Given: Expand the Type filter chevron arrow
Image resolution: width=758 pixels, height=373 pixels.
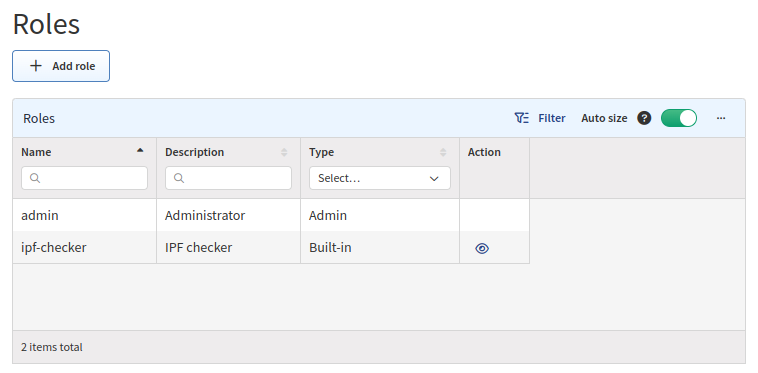Looking at the screenshot, I should (434, 178).
